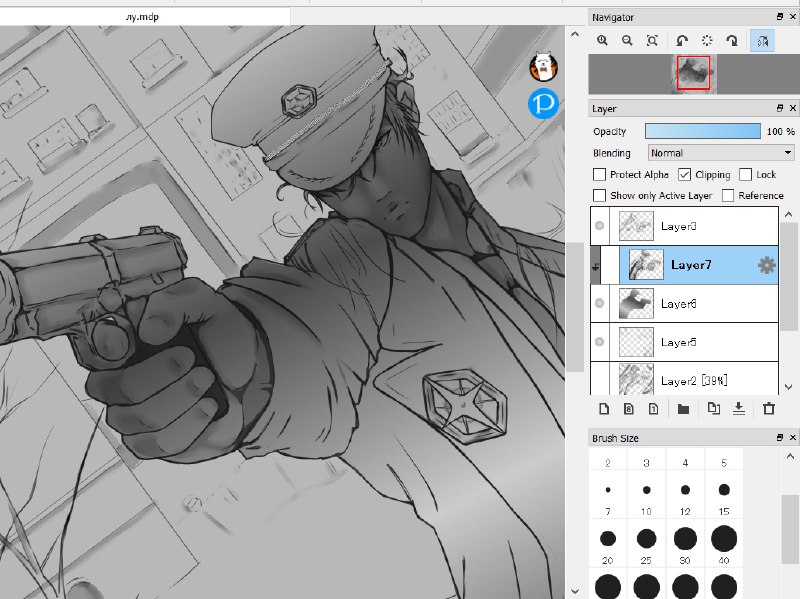
Task: Fit canvas to window in Navigator
Action: (x=652, y=40)
